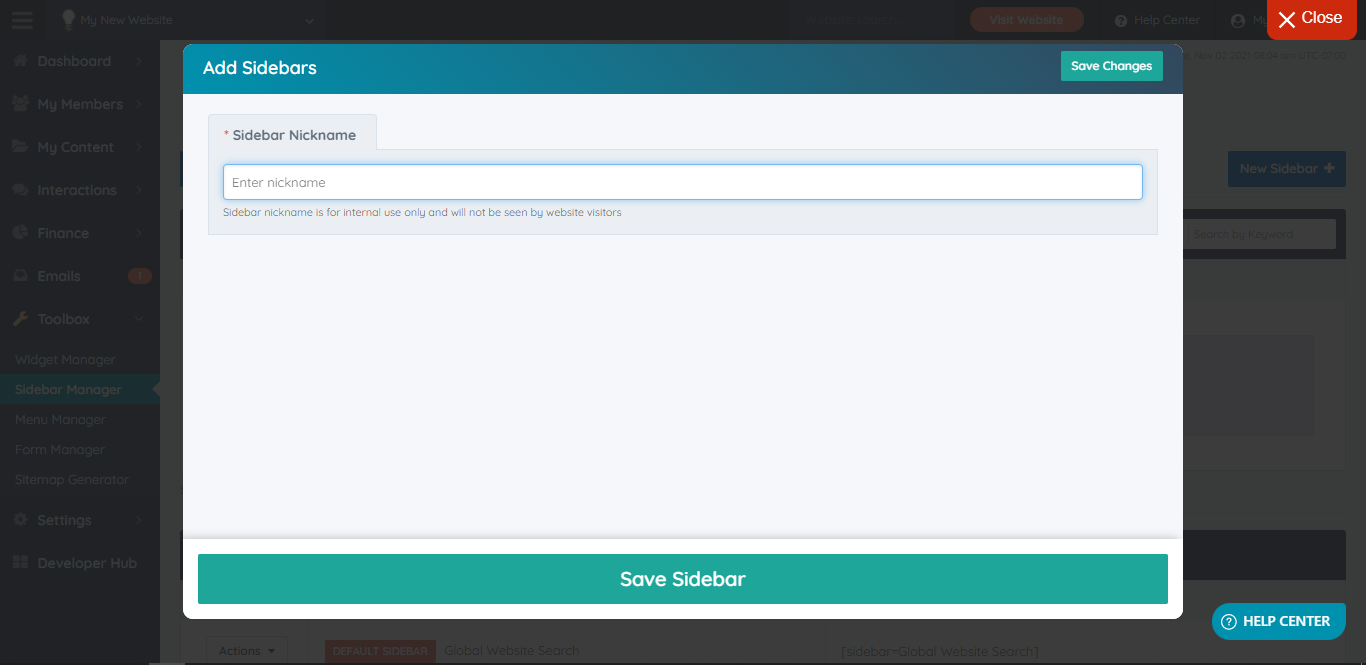Open the My Content menu item
The height and width of the screenshot is (665, 1366).
80,147
